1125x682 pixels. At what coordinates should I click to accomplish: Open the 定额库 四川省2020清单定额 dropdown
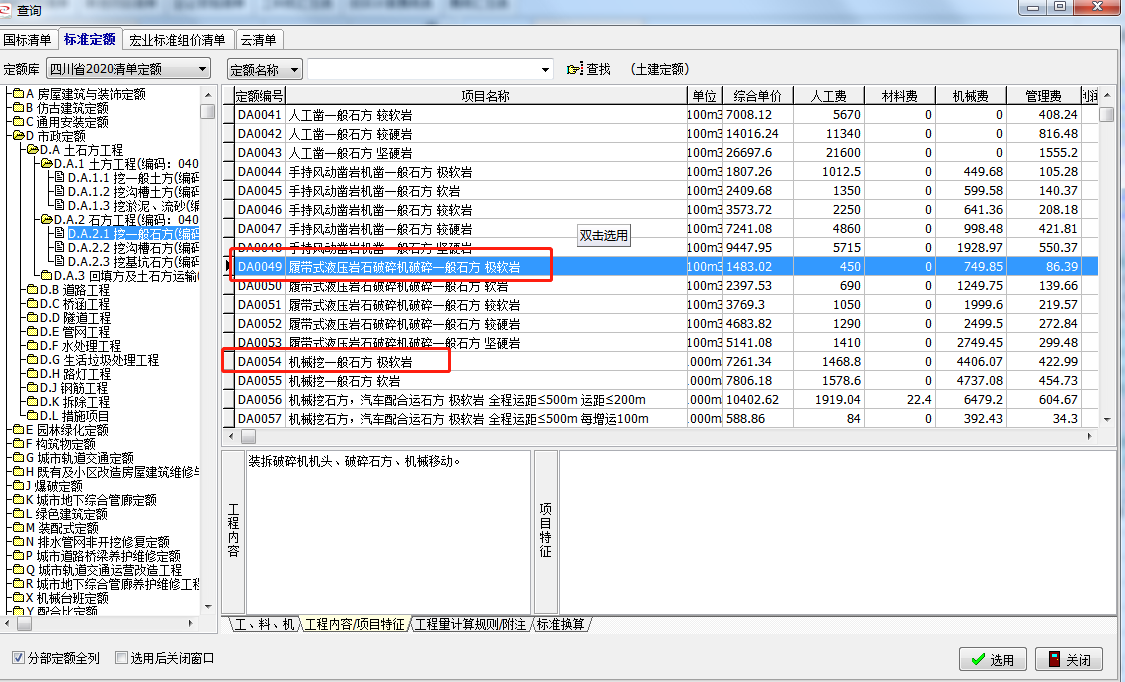[202, 69]
